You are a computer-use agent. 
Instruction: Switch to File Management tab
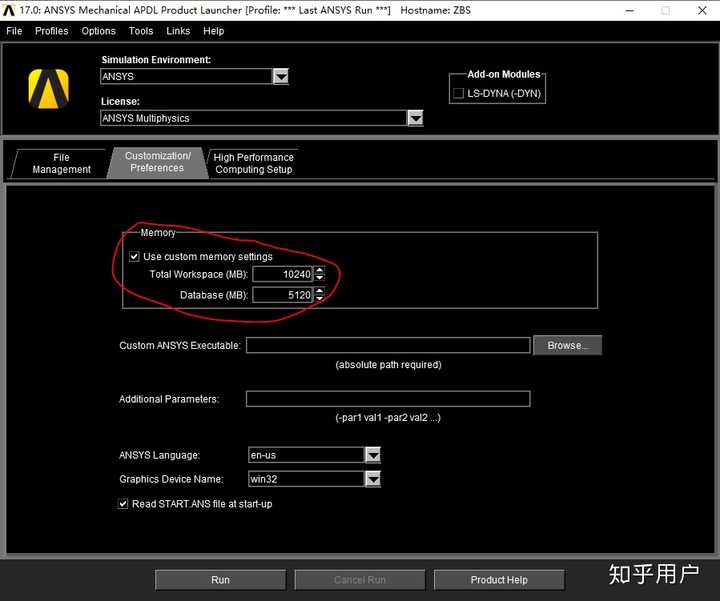61,163
